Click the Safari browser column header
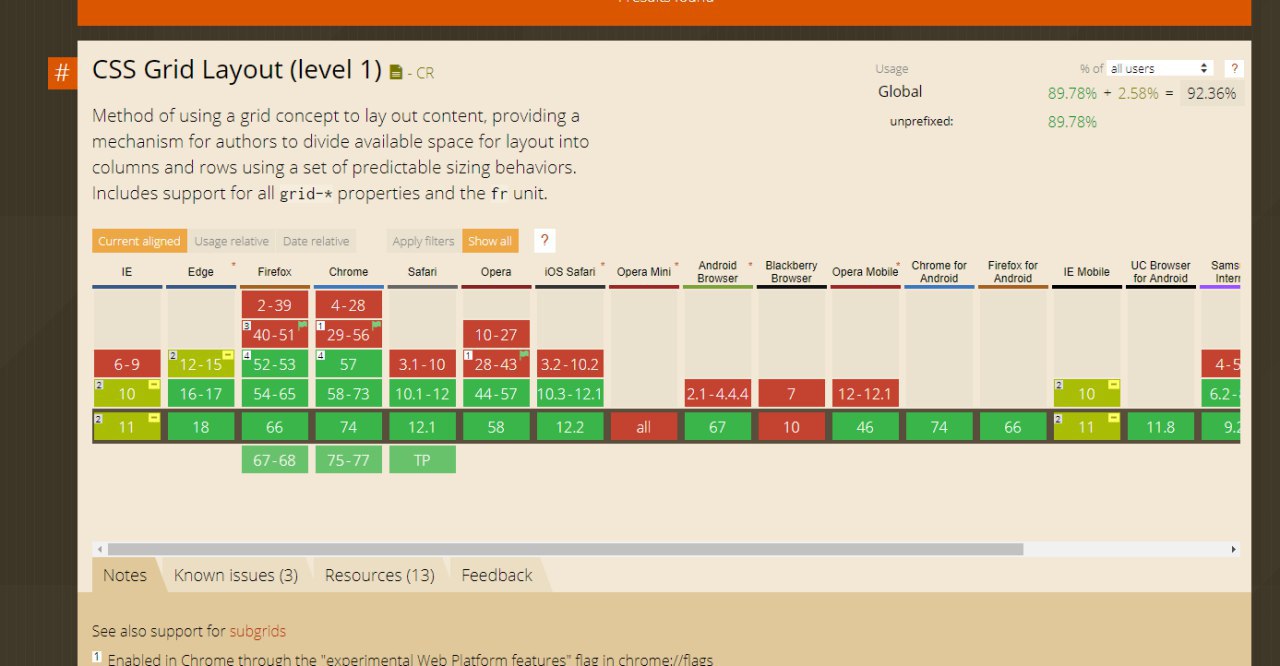Screen dimensions: 1280x666 point(422,272)
